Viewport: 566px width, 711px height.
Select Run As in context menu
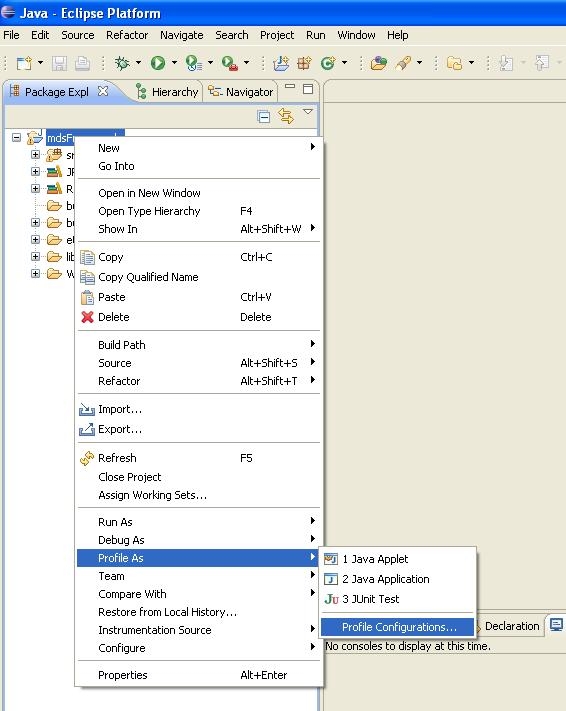[x=198, y=522]
